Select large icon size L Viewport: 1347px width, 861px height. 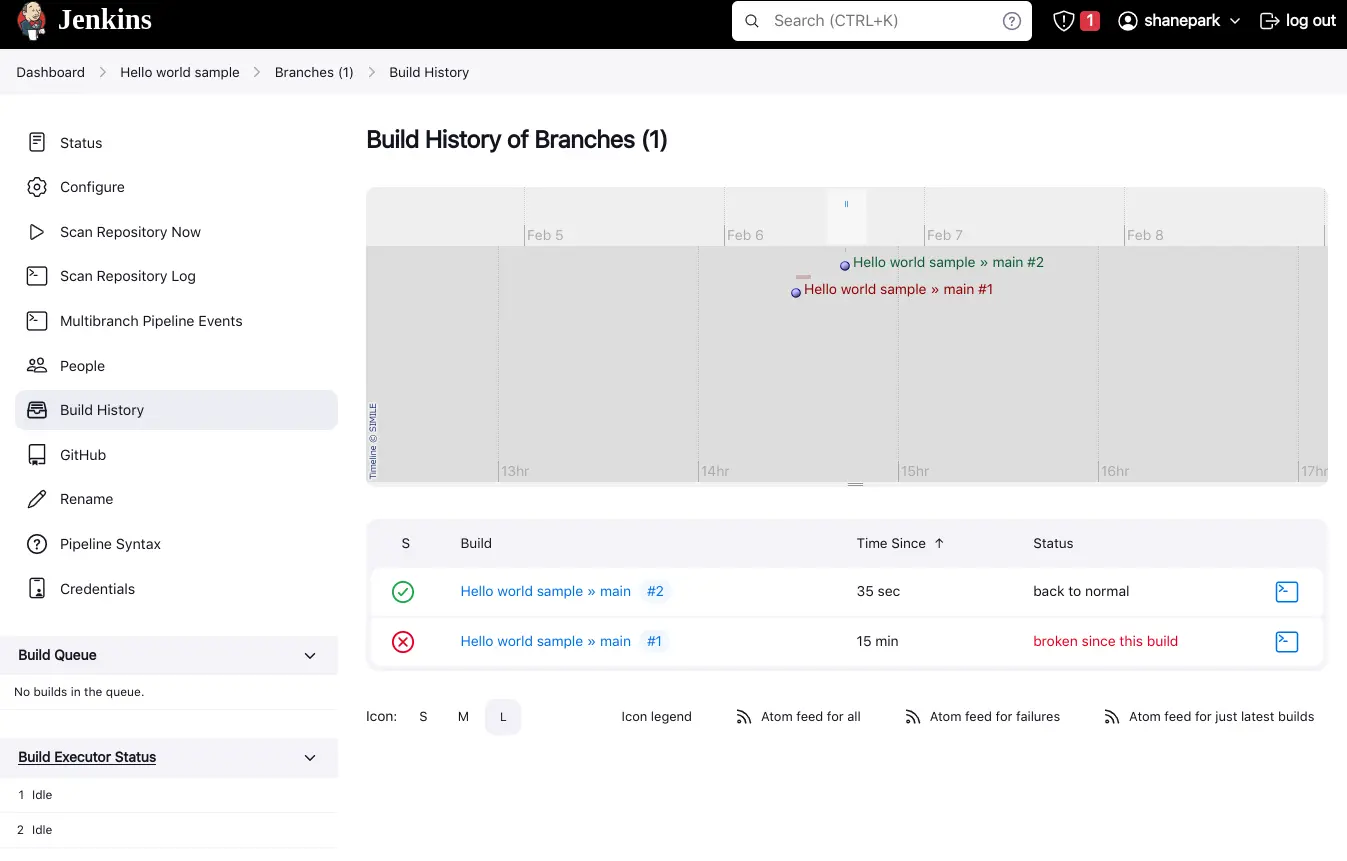(503, 717)
